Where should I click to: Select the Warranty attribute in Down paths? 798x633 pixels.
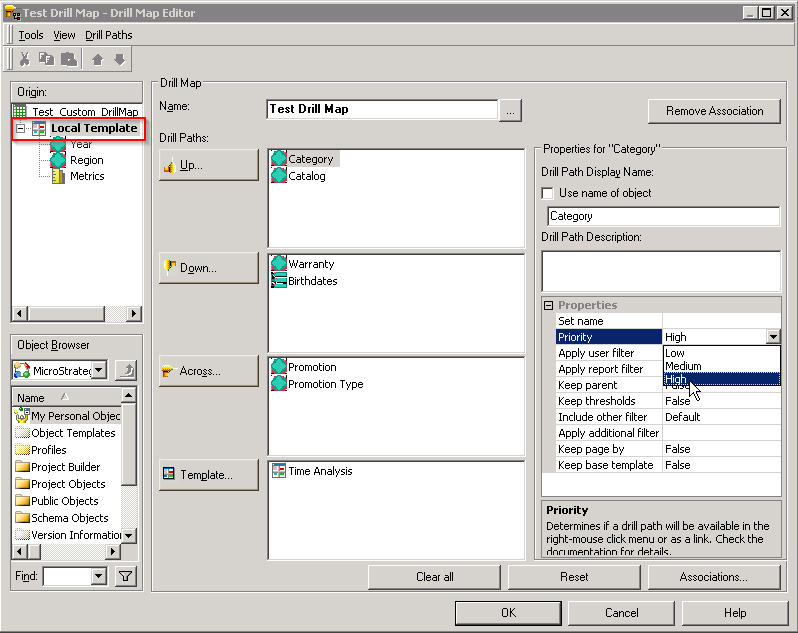coord(311,264)
